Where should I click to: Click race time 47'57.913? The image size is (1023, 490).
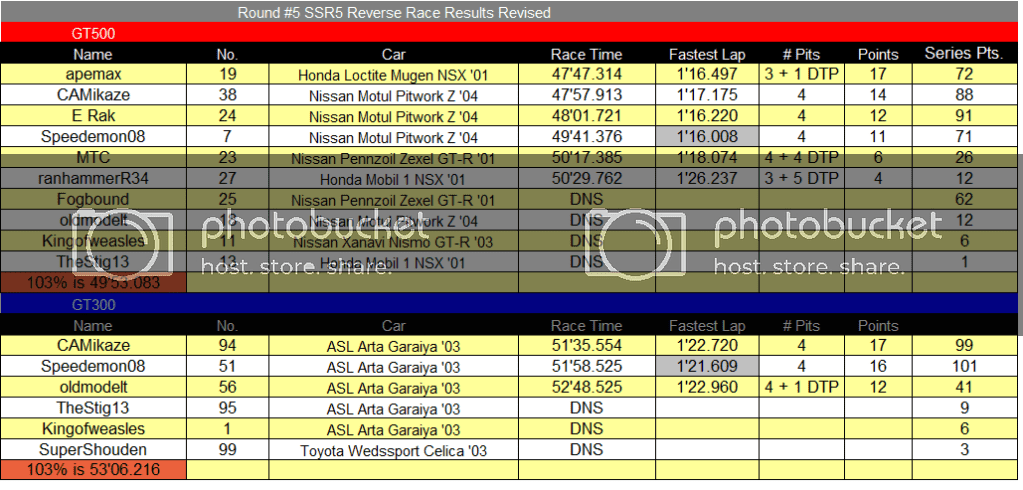point(587,95)
